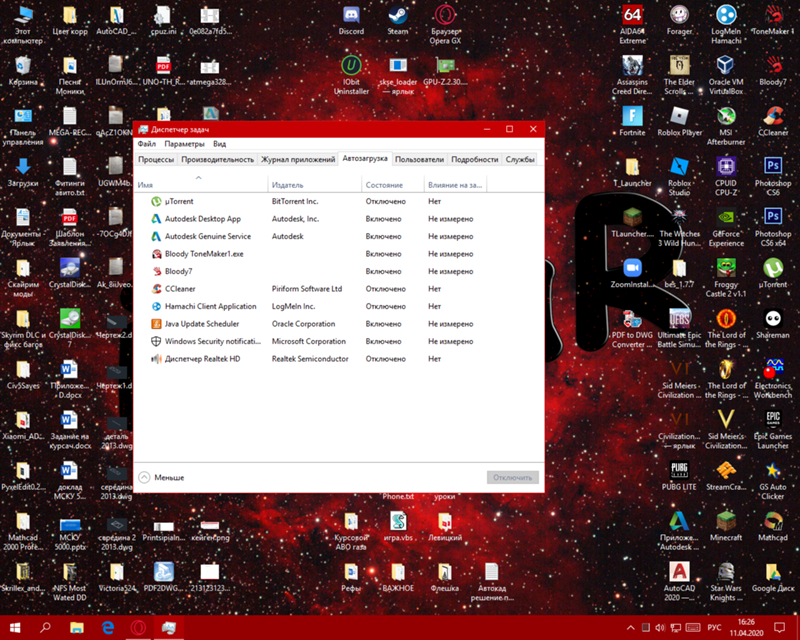Screen dimensions: 800x640
Task: Click Oracle Corporation publisher cell
Action: coord(303,324)
